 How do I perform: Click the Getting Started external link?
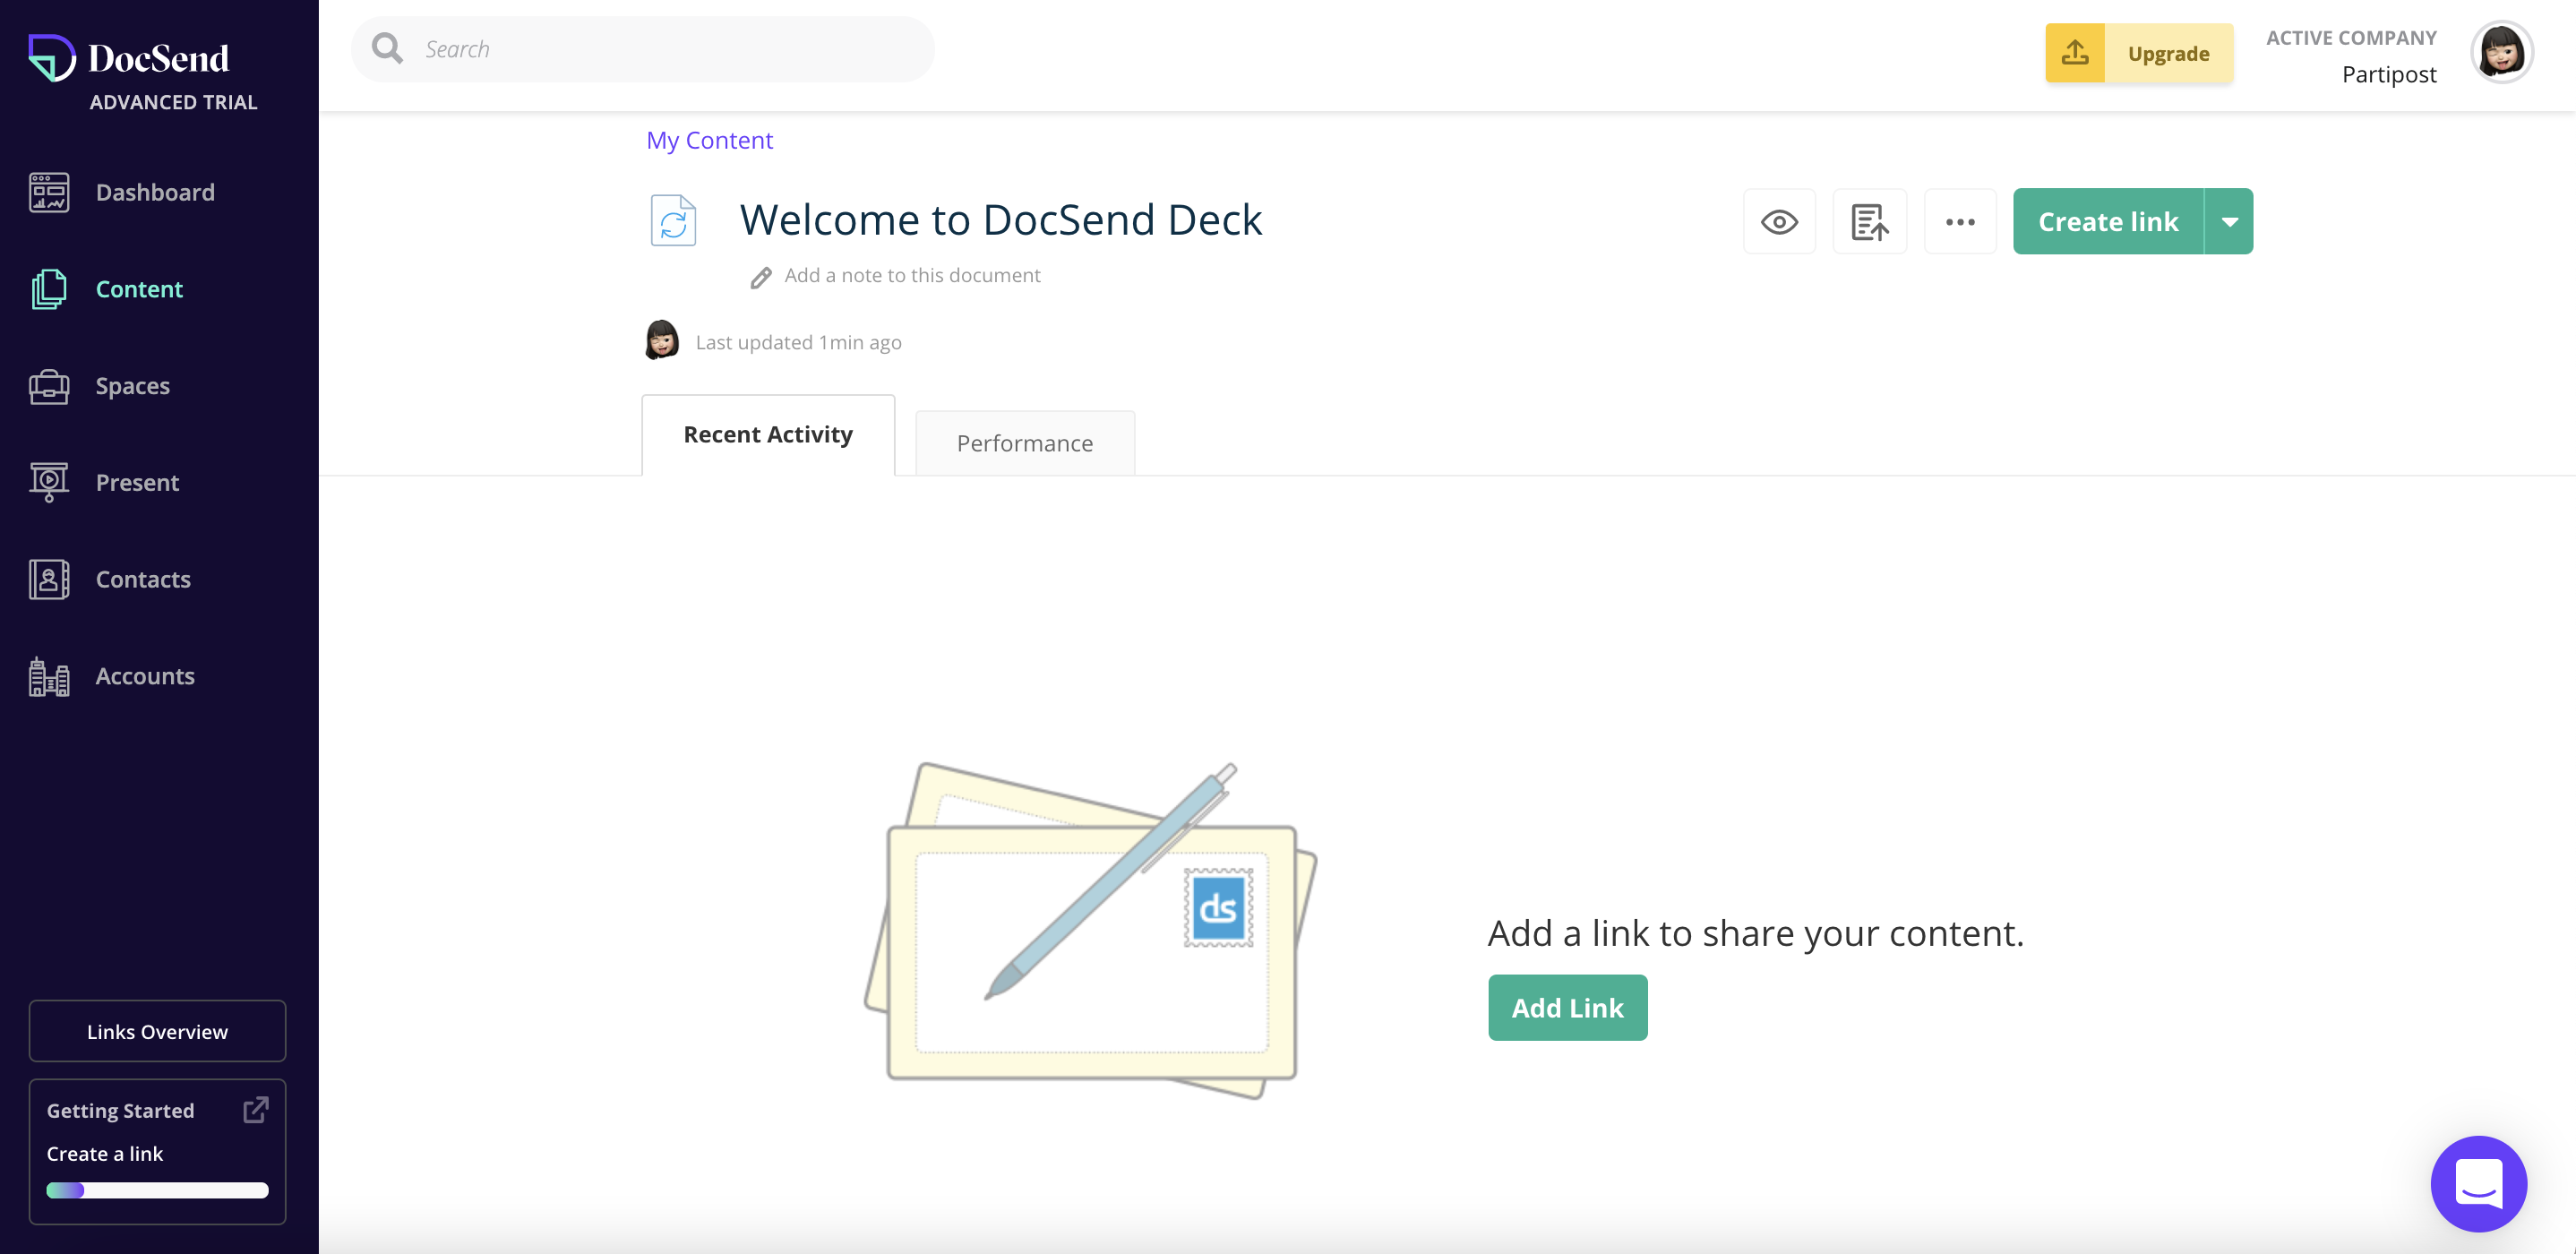tap(256, 1110)
